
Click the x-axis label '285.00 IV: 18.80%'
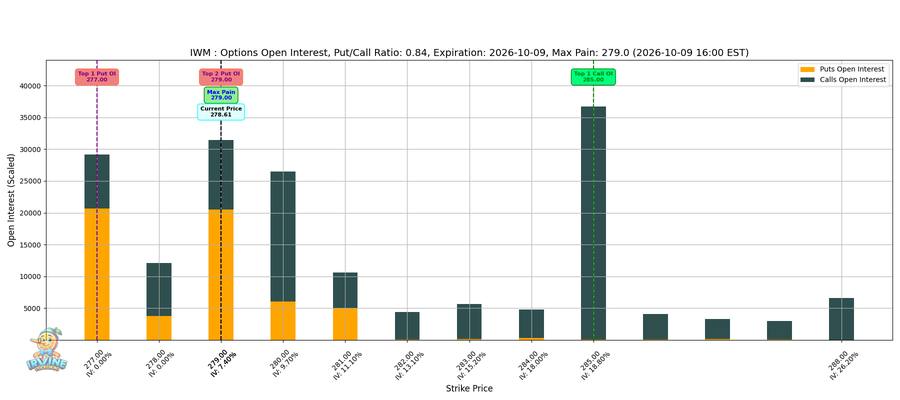tap(595, 363)
